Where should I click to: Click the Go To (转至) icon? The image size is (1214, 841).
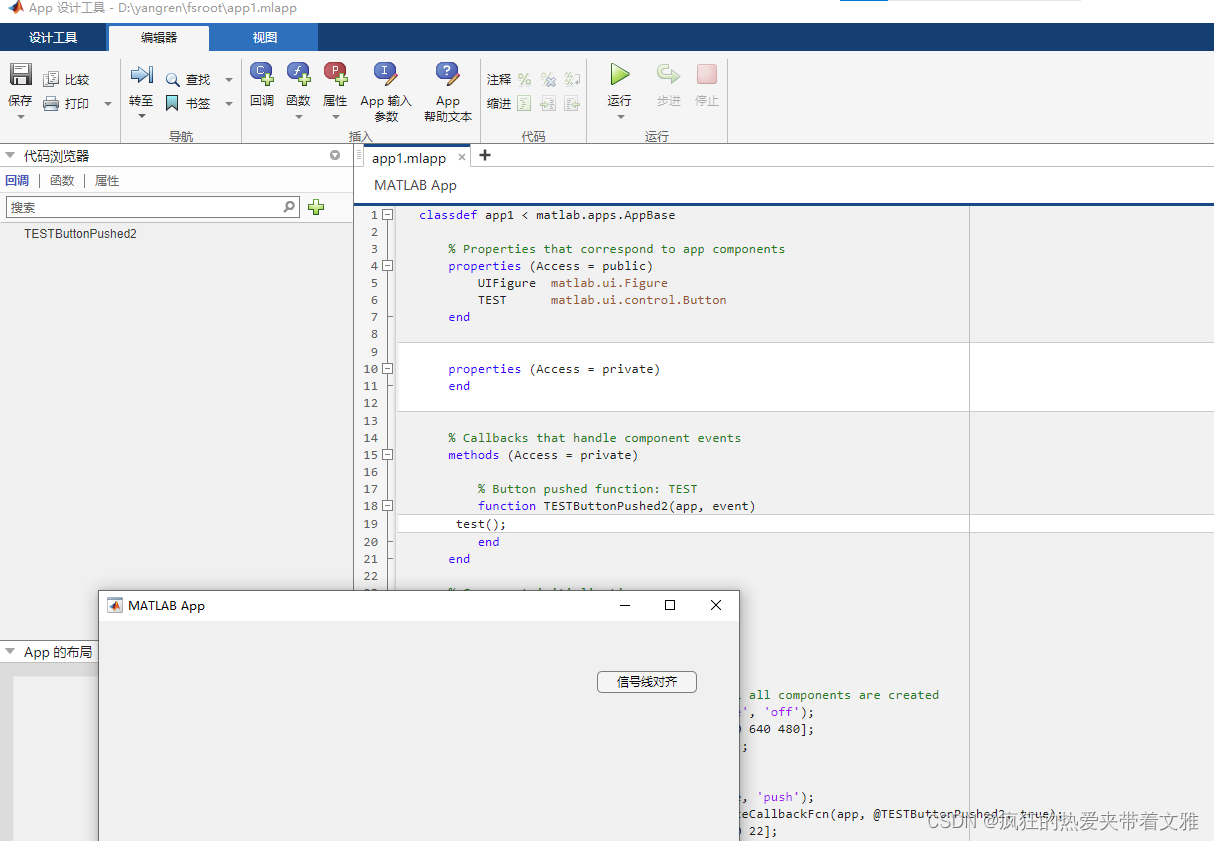tap(141, 76)
